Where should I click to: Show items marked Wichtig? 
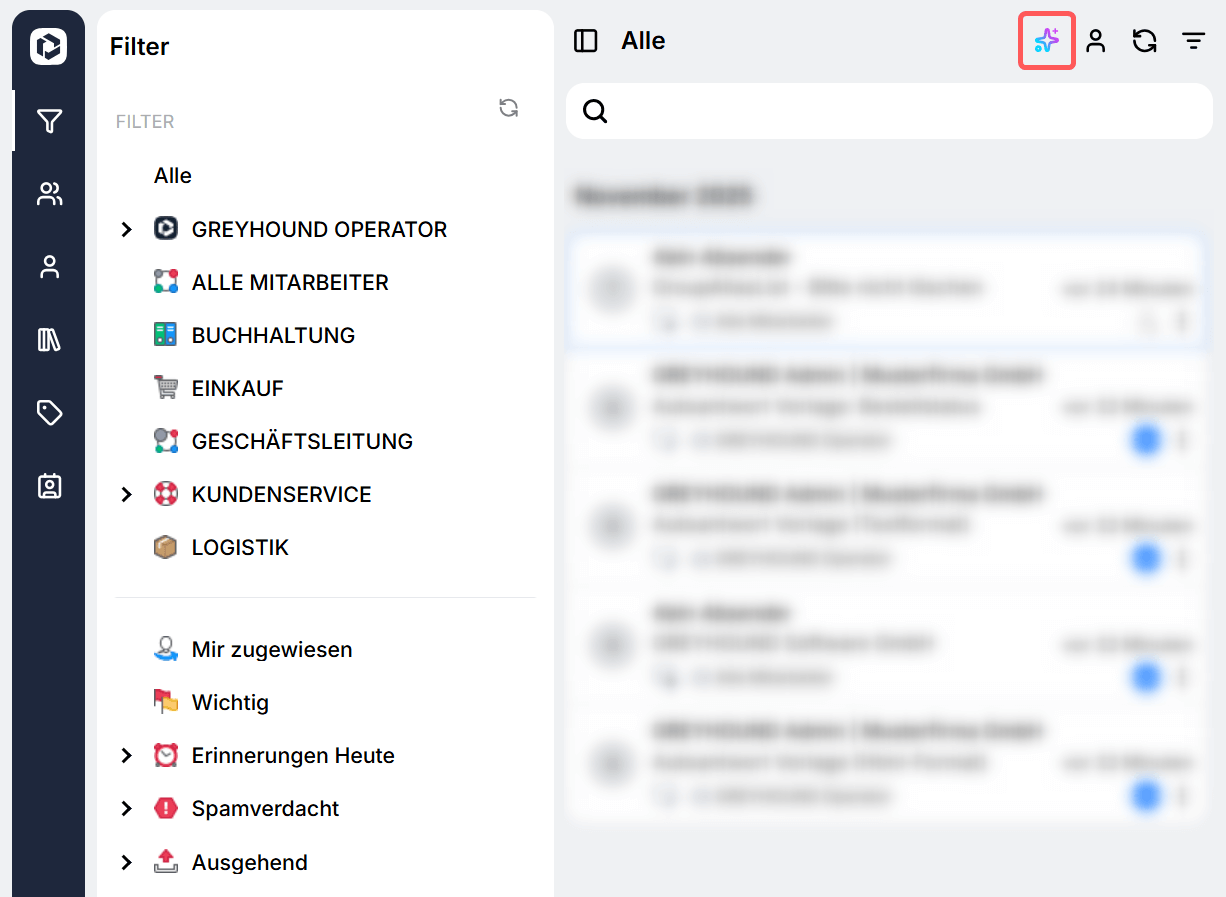pyautogui.click(x=230, y=703)
